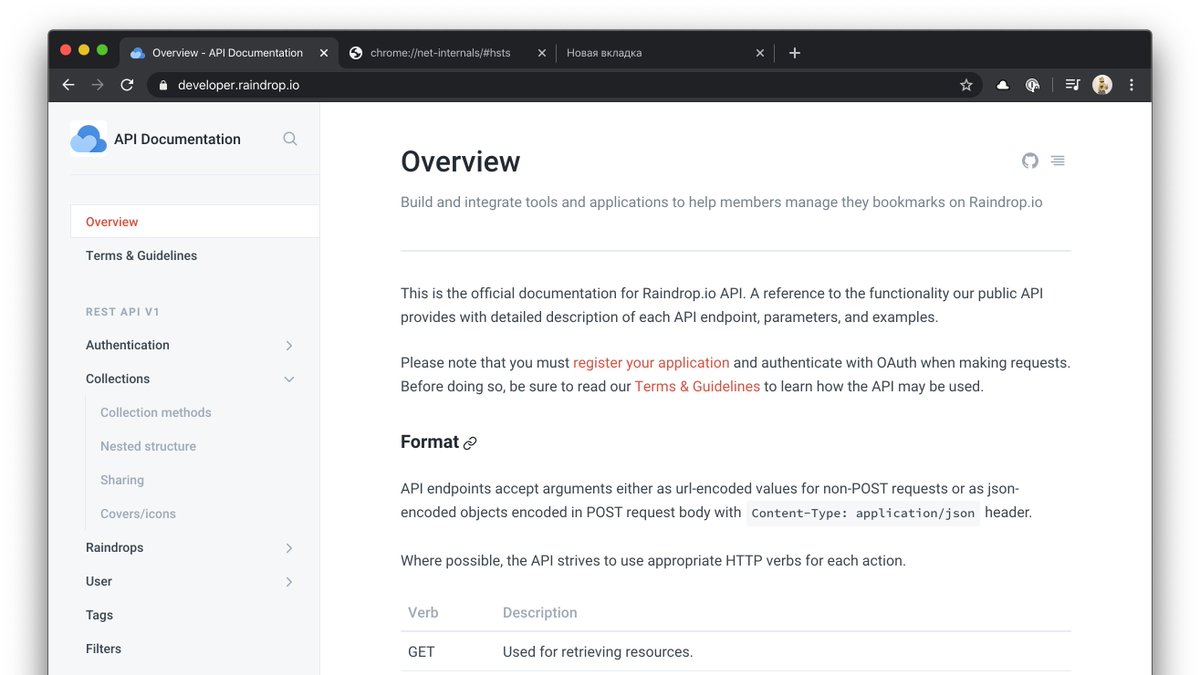Open the Raindrop API Documentation search
This screenshot has height=675, width=1200.
coord(289,139)
